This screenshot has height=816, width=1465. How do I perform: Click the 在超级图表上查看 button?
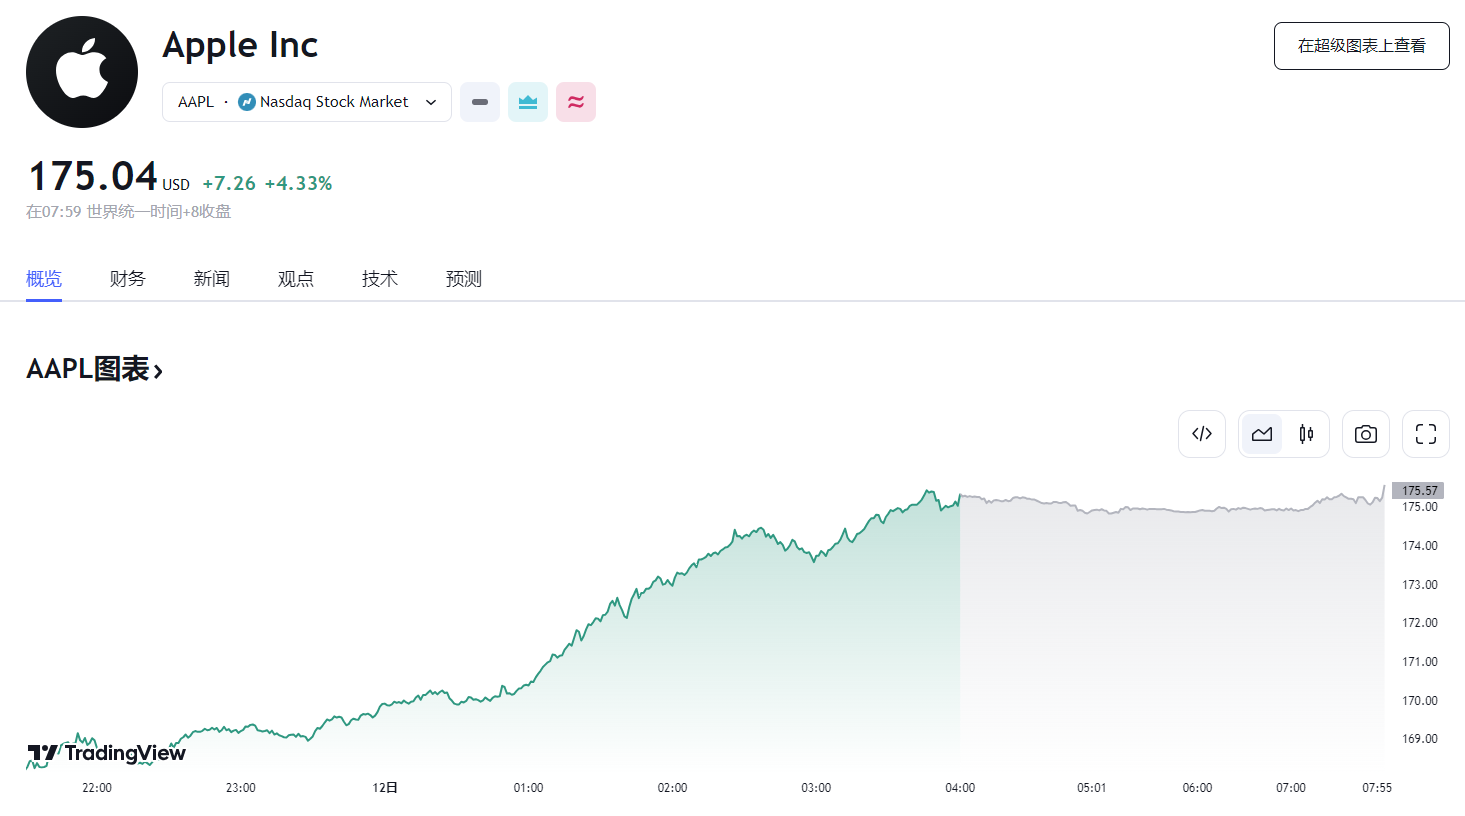(x=1361, y=46)
